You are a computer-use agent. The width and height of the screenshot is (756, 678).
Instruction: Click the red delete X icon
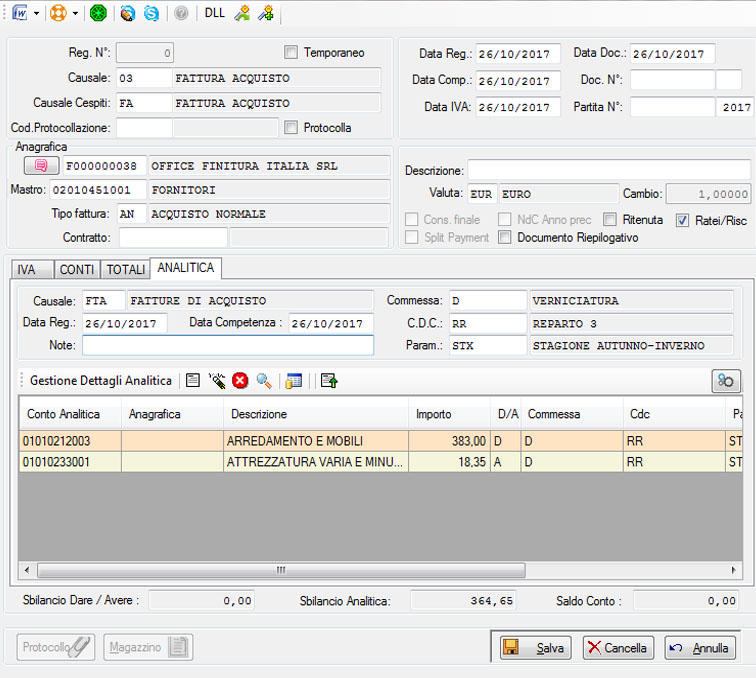(240, 380)
